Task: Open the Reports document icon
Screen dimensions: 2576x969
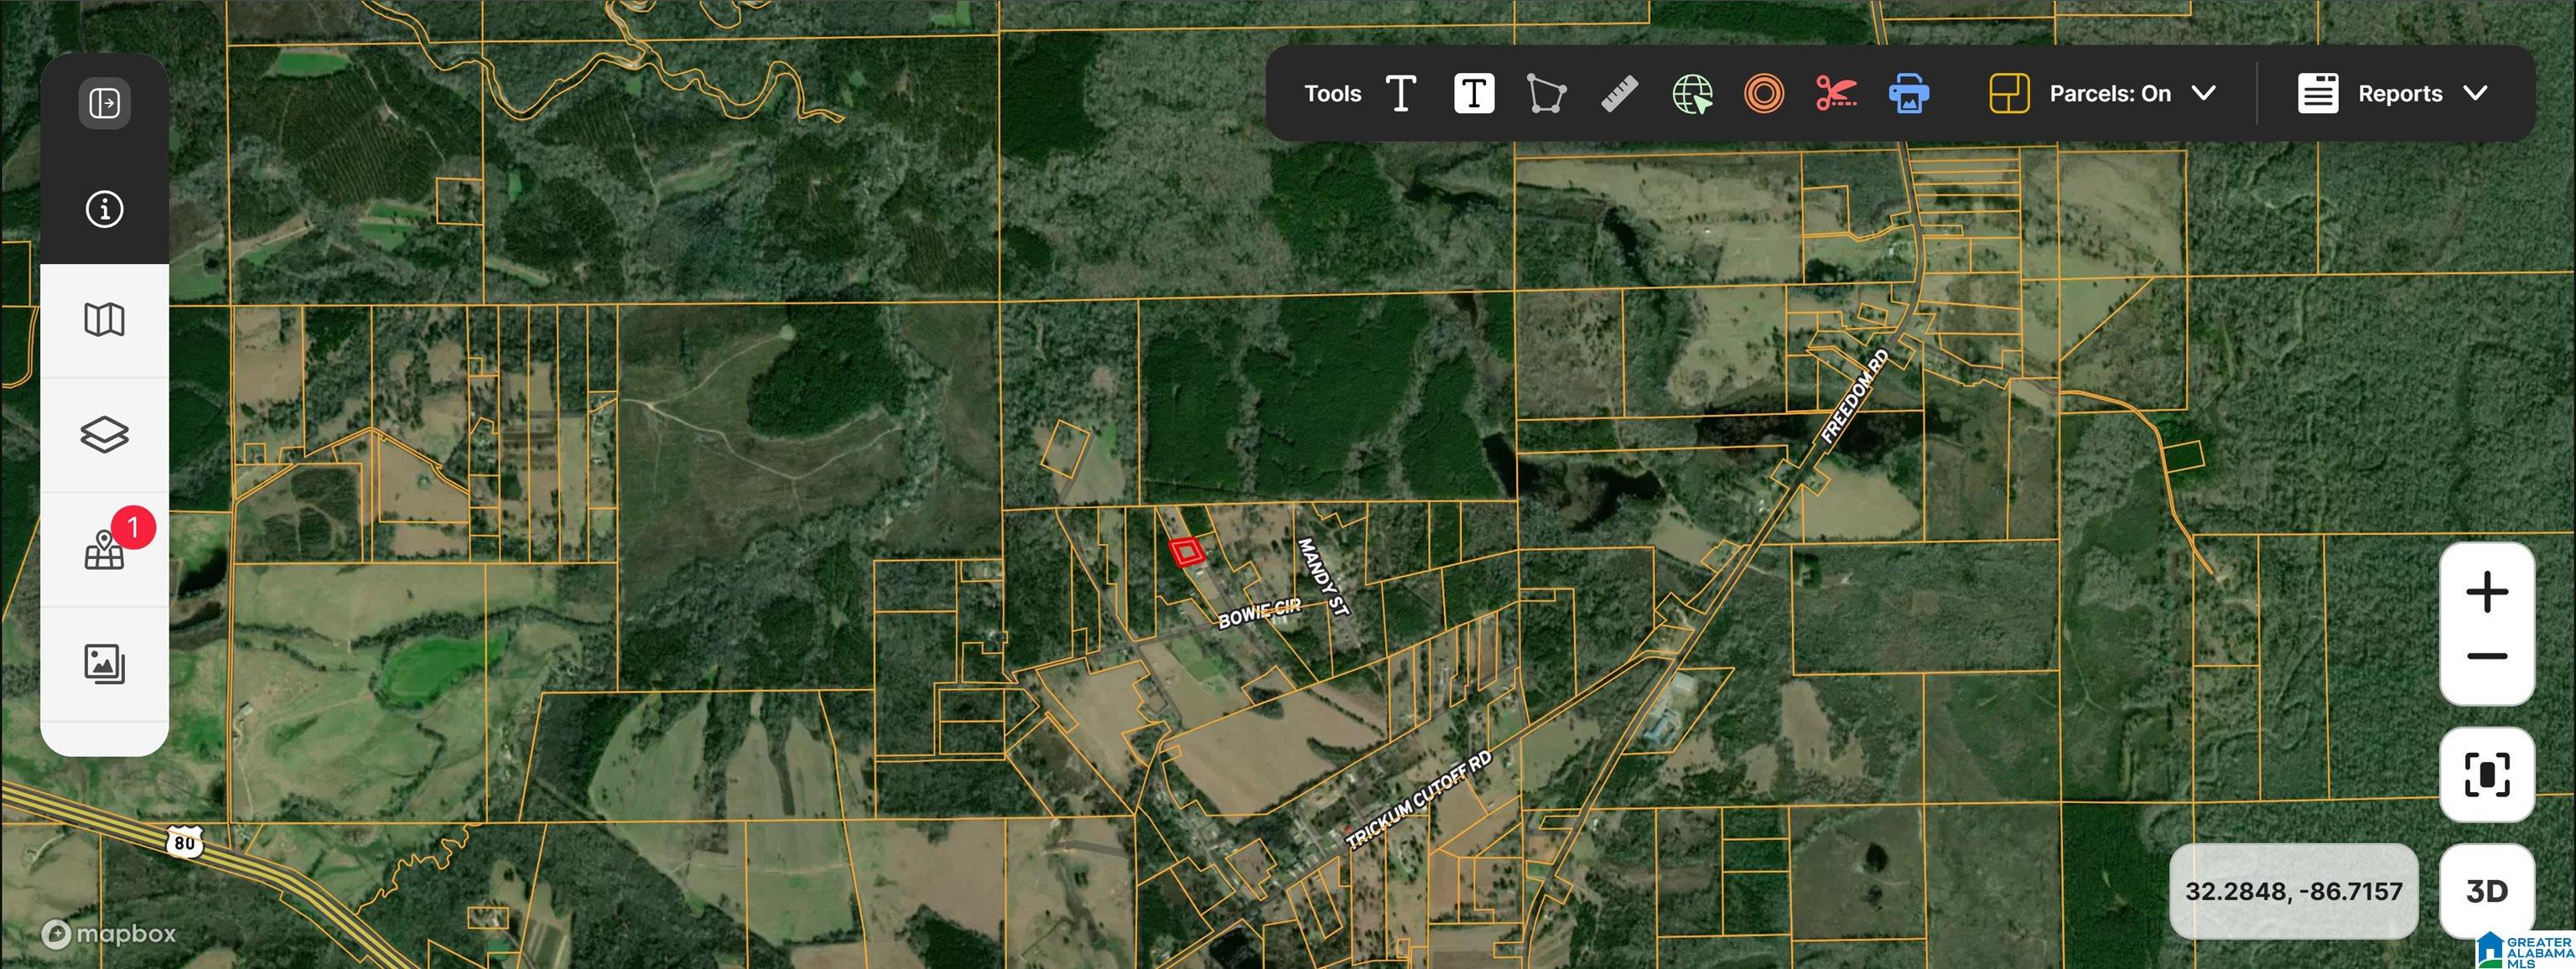Action: point(2318,93)
